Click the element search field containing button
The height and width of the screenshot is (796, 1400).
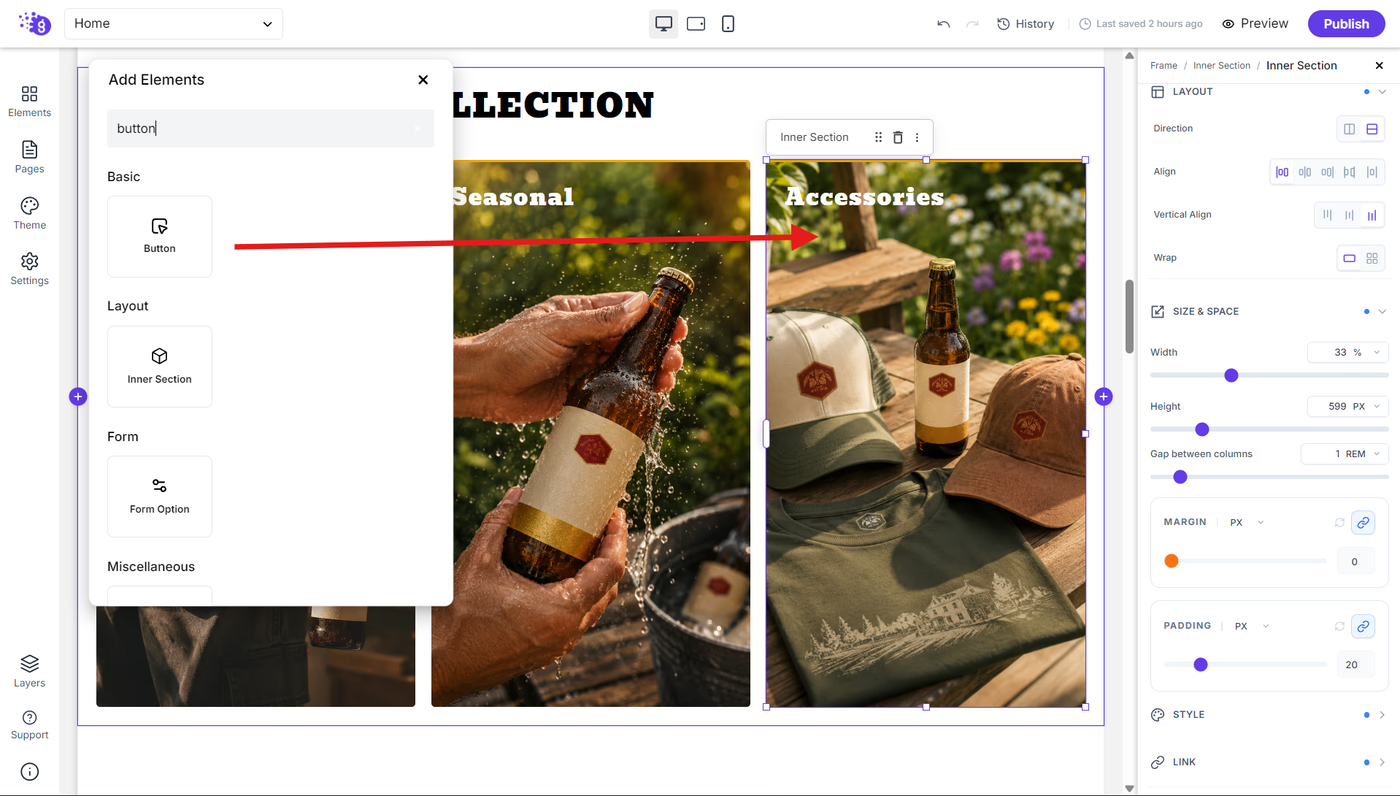[x=270, y=129]
